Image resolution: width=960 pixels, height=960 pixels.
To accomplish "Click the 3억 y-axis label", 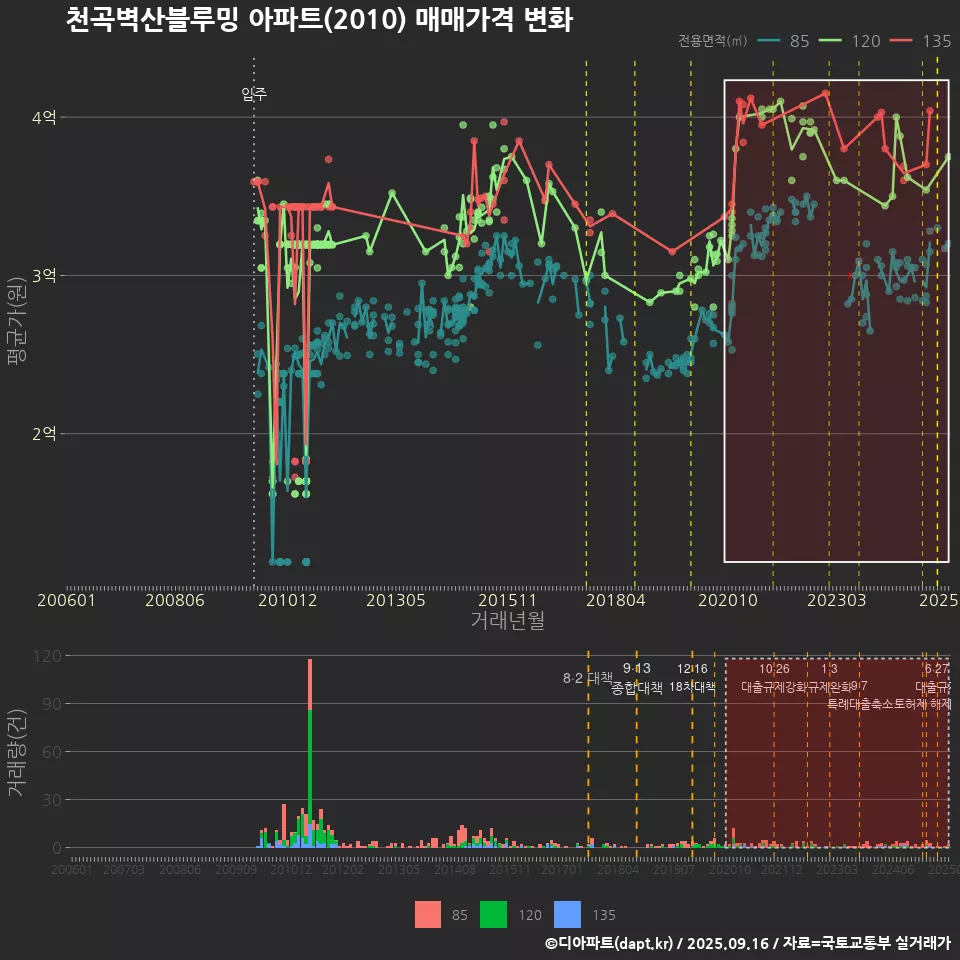I will [x=44, y=276].
